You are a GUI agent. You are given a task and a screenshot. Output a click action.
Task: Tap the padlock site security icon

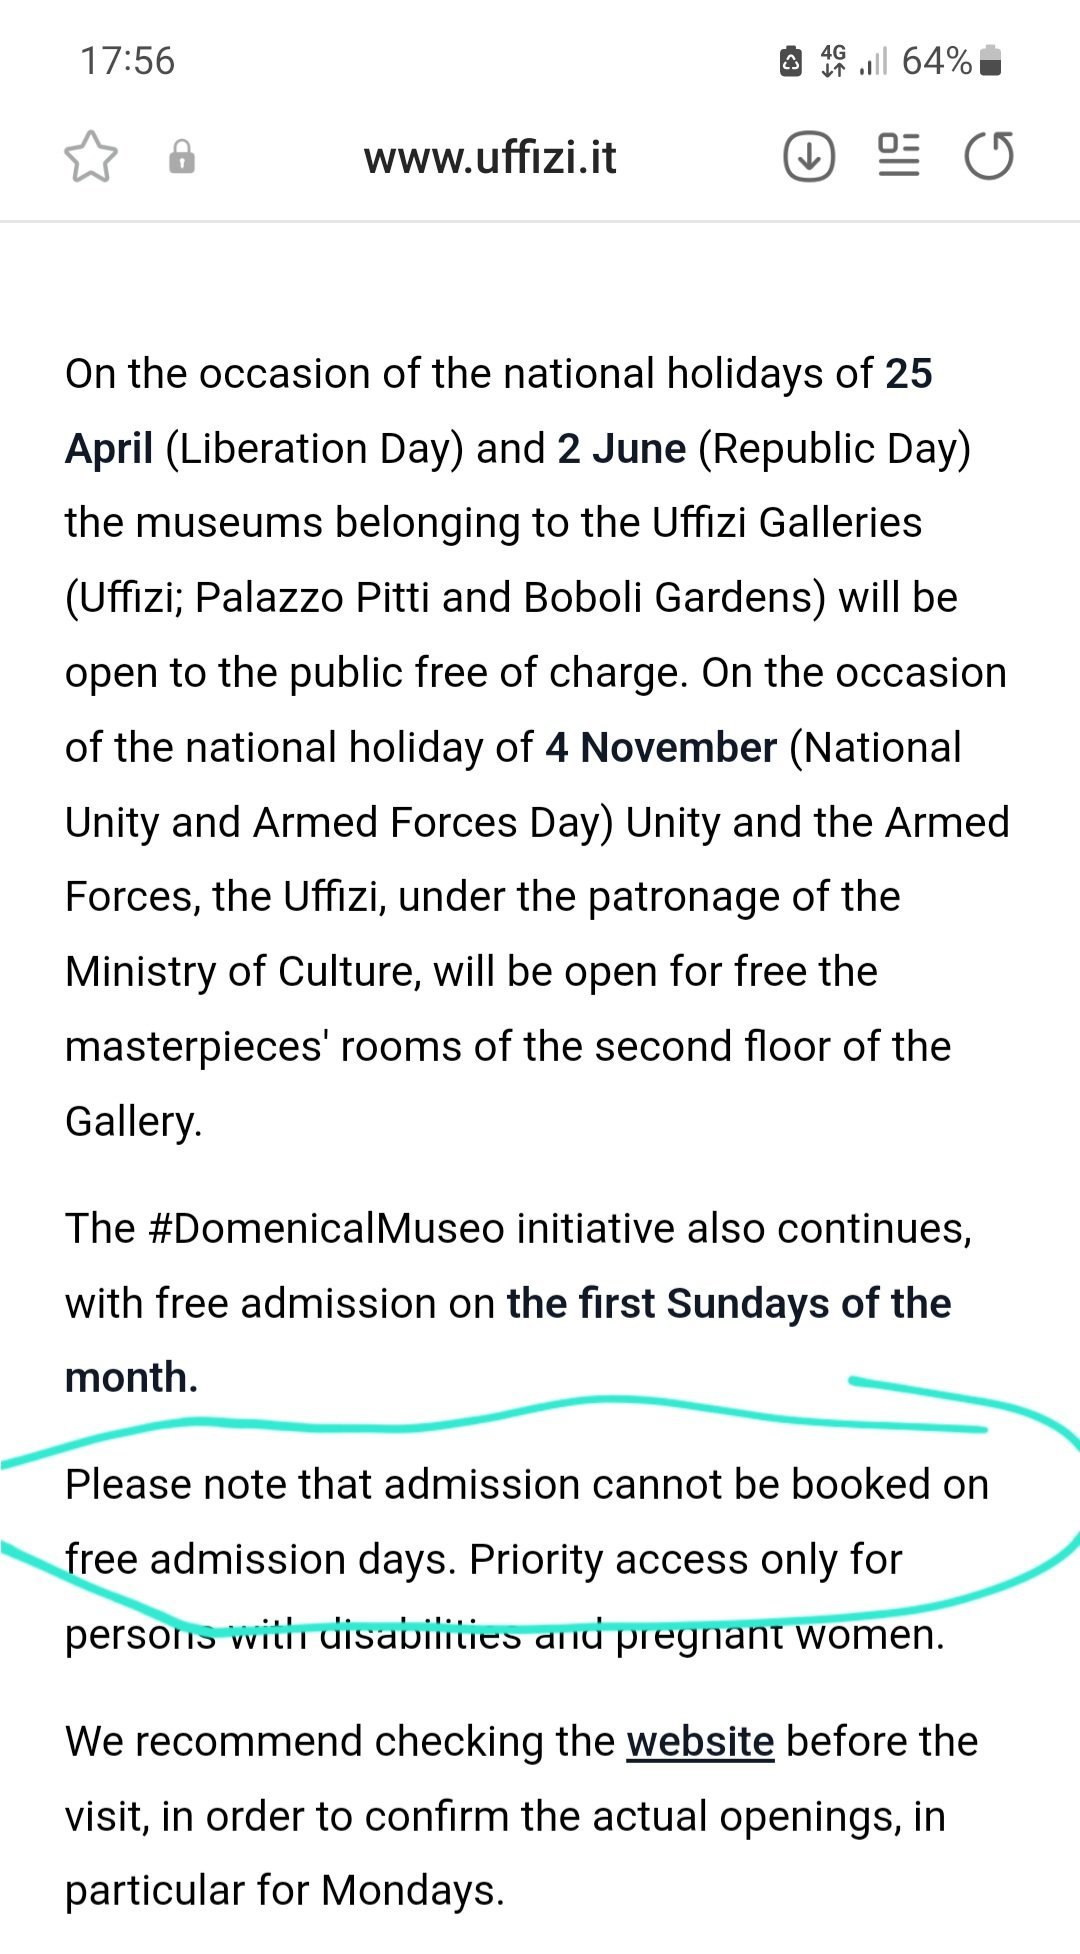click(x=182, y=157)
